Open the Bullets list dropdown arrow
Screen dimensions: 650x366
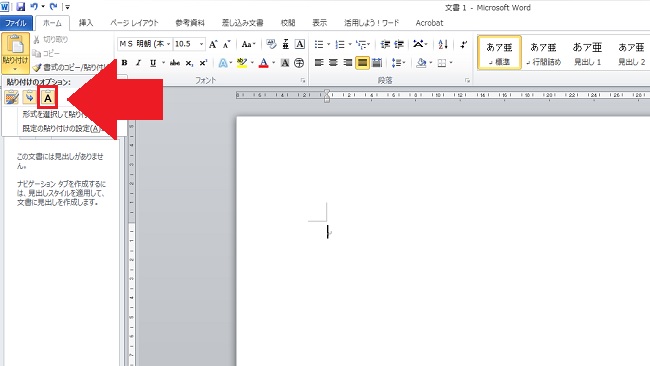328,44
